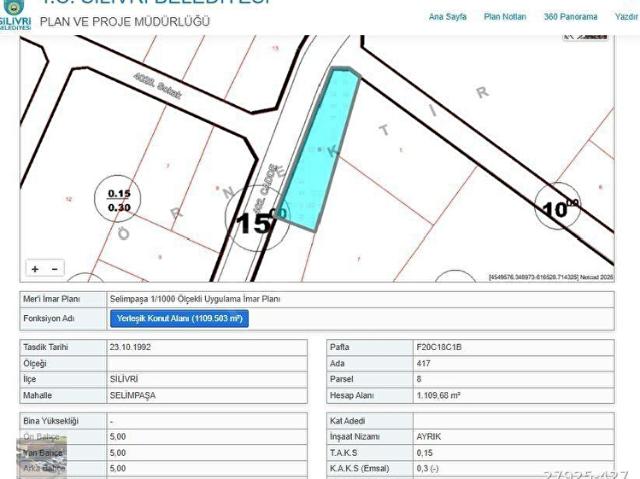Open 360 Panorama from the top navigation
Image resolution: width=640 pixels, height=479 pixels.
[571, 17]
